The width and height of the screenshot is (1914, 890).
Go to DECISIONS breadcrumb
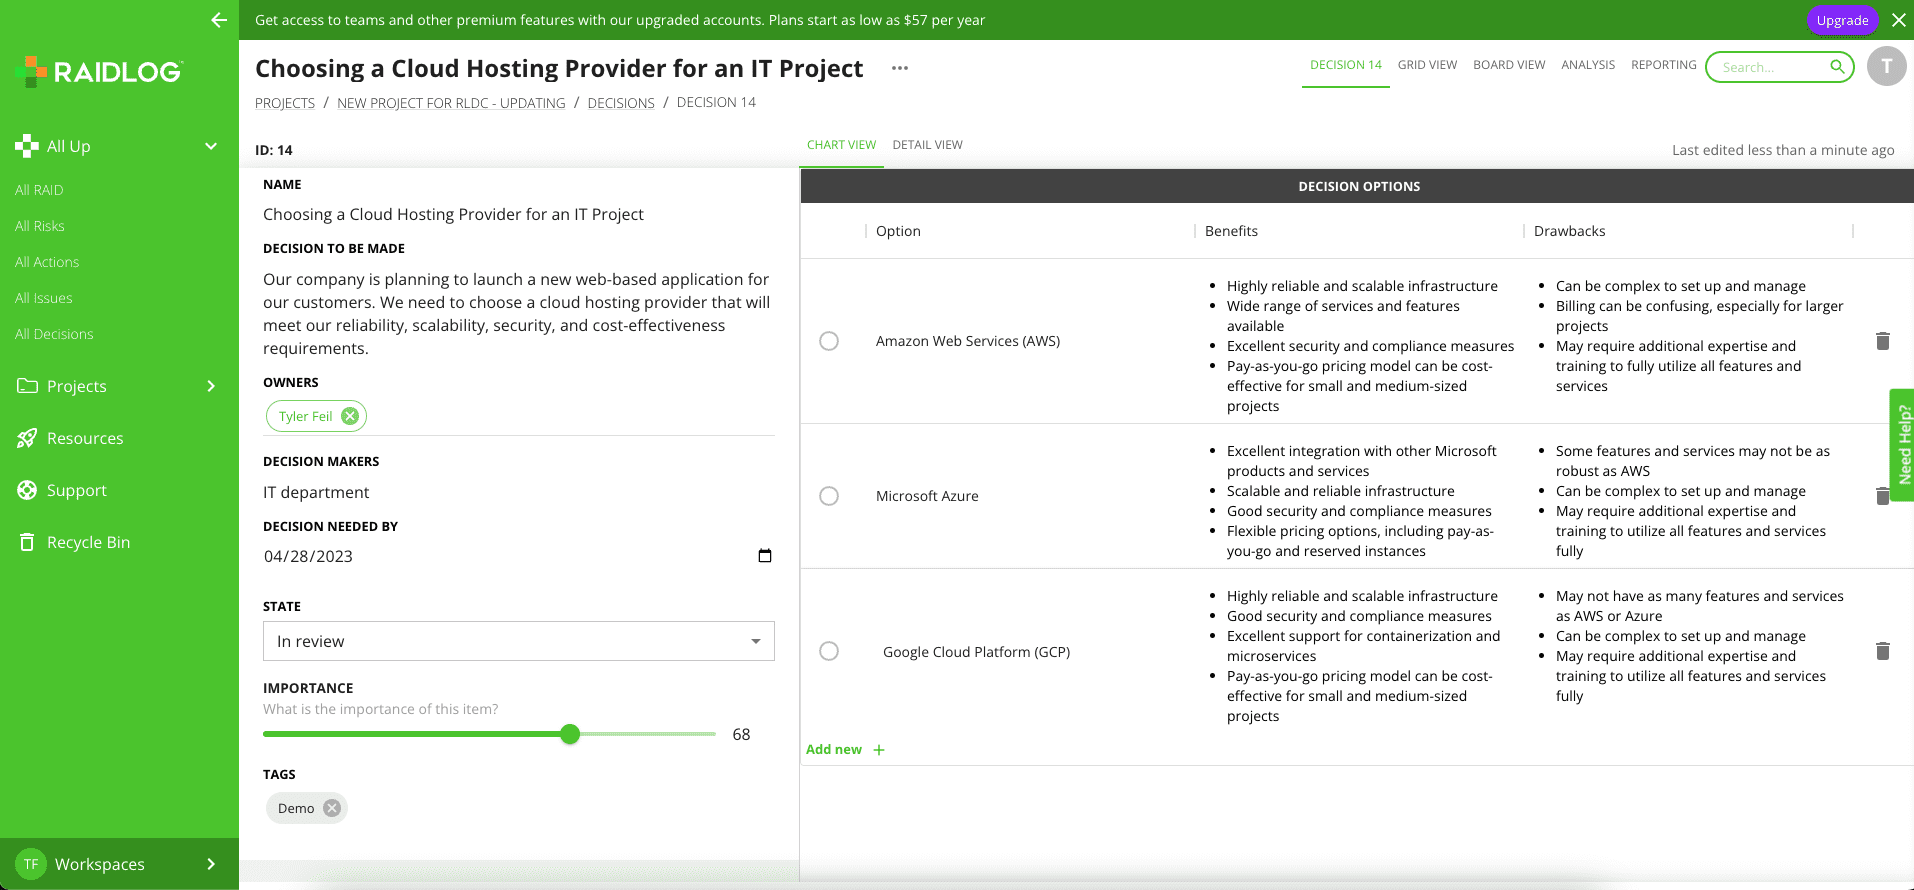[x=621, y=103]
